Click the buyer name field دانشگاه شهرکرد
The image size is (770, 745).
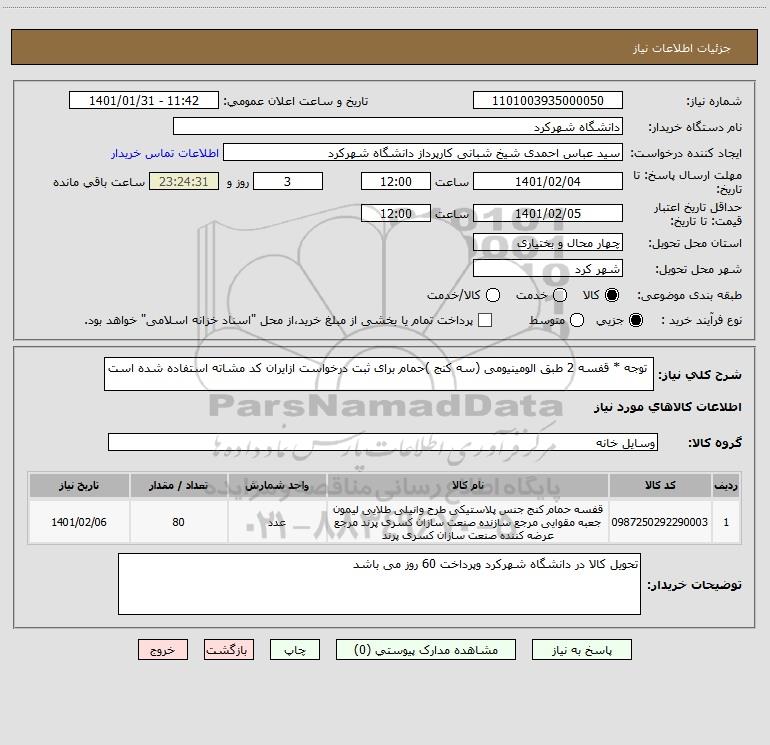point(398,126)
